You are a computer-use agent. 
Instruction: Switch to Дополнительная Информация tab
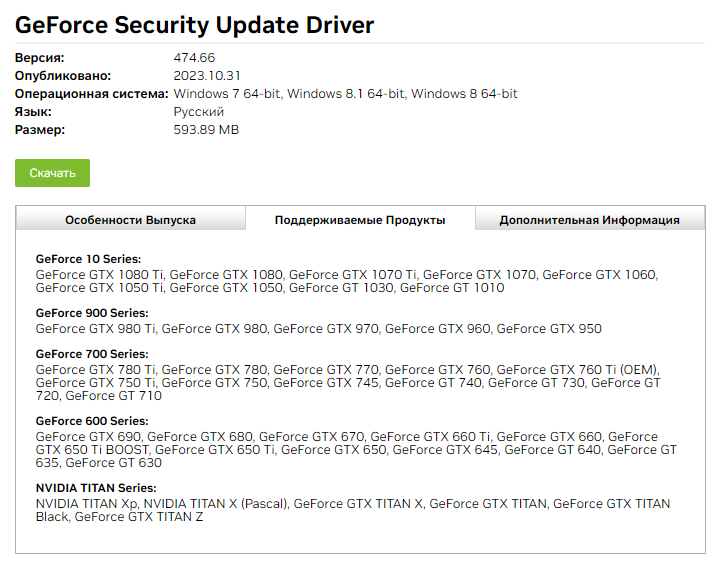point(589,220)
